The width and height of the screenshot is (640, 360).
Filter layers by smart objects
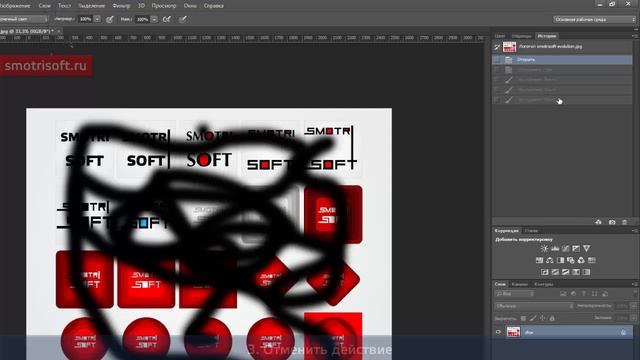coord(605,294)
